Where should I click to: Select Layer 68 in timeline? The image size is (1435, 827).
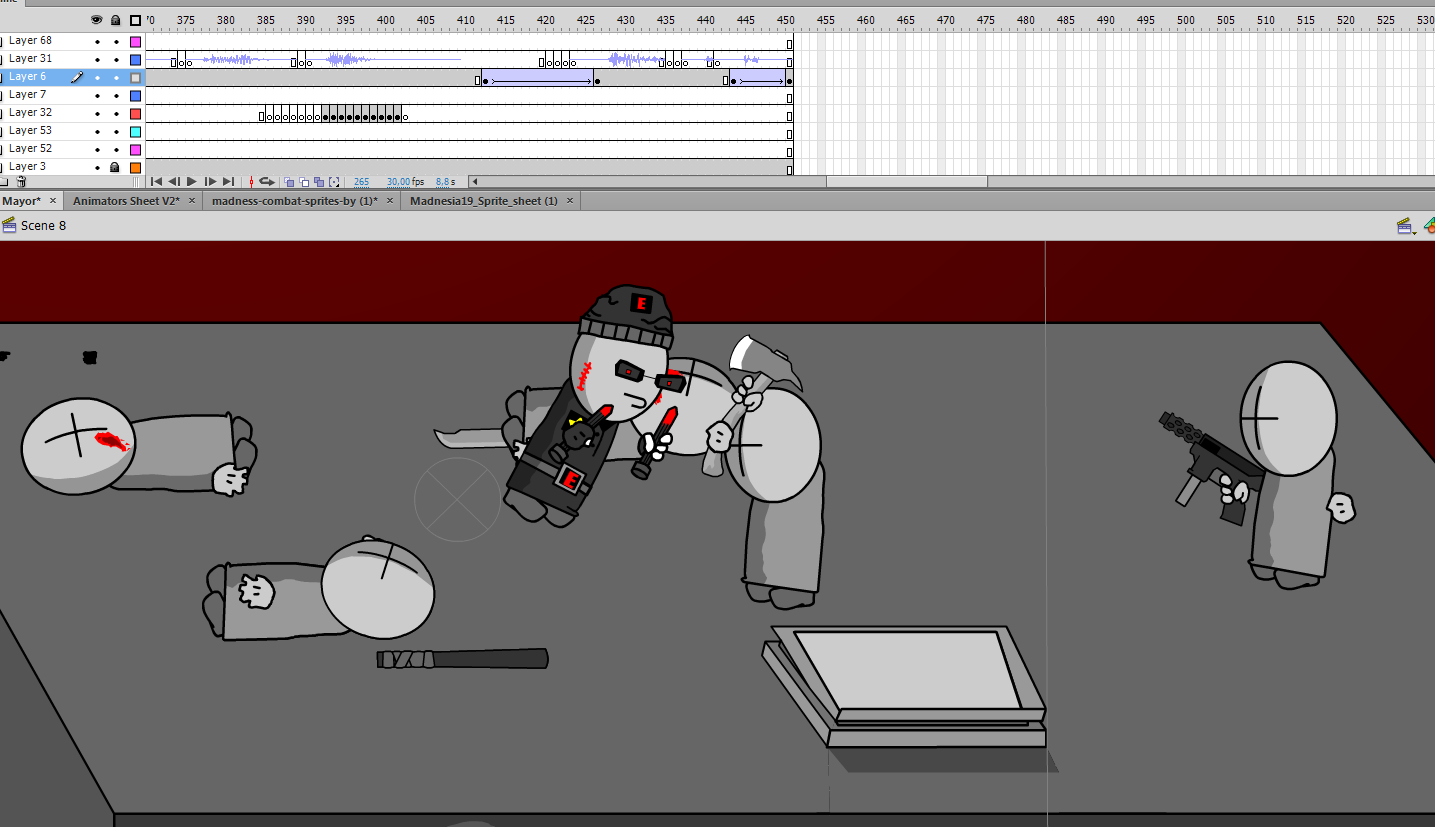click(30, 41)
